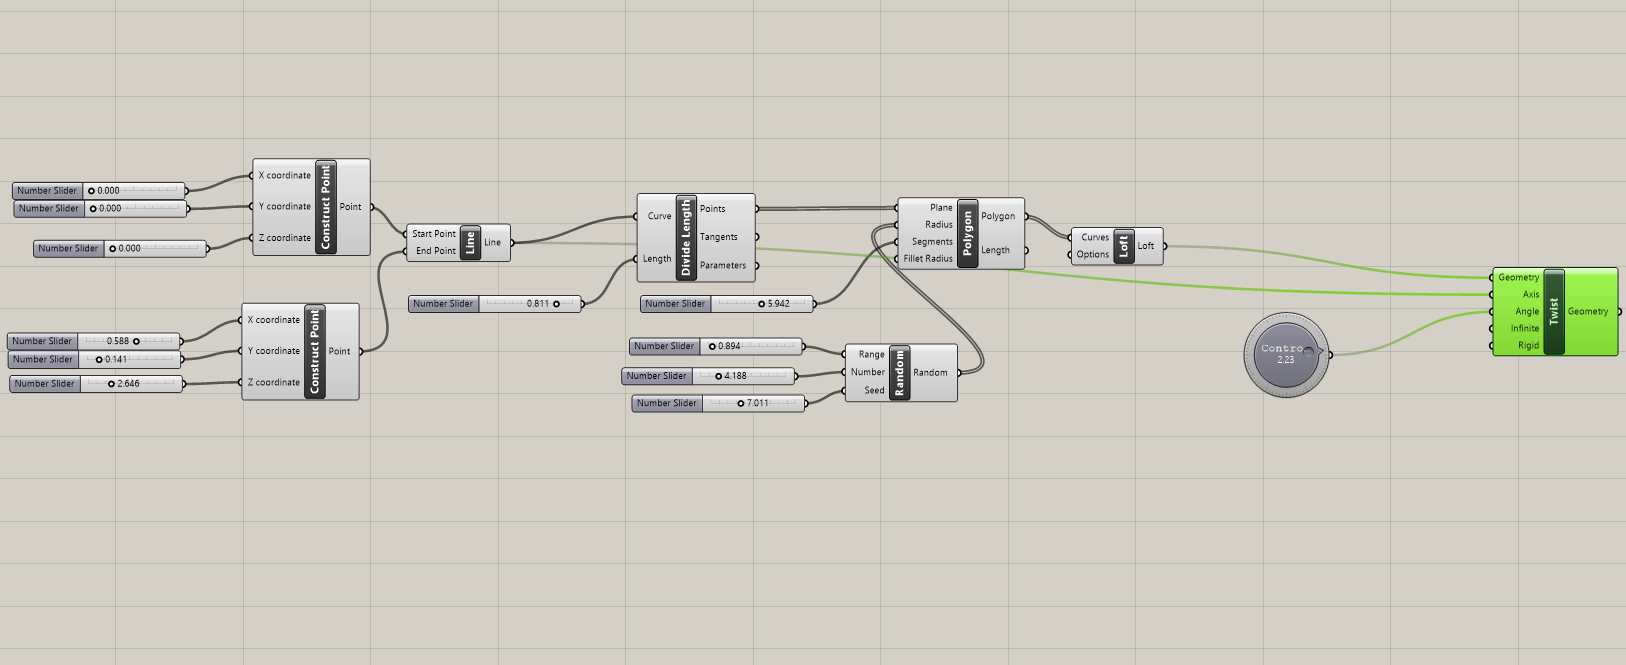Viewport: 1626px width, 665px height.
Task: Click the Geometry input on Twist
Action: 1519,278
